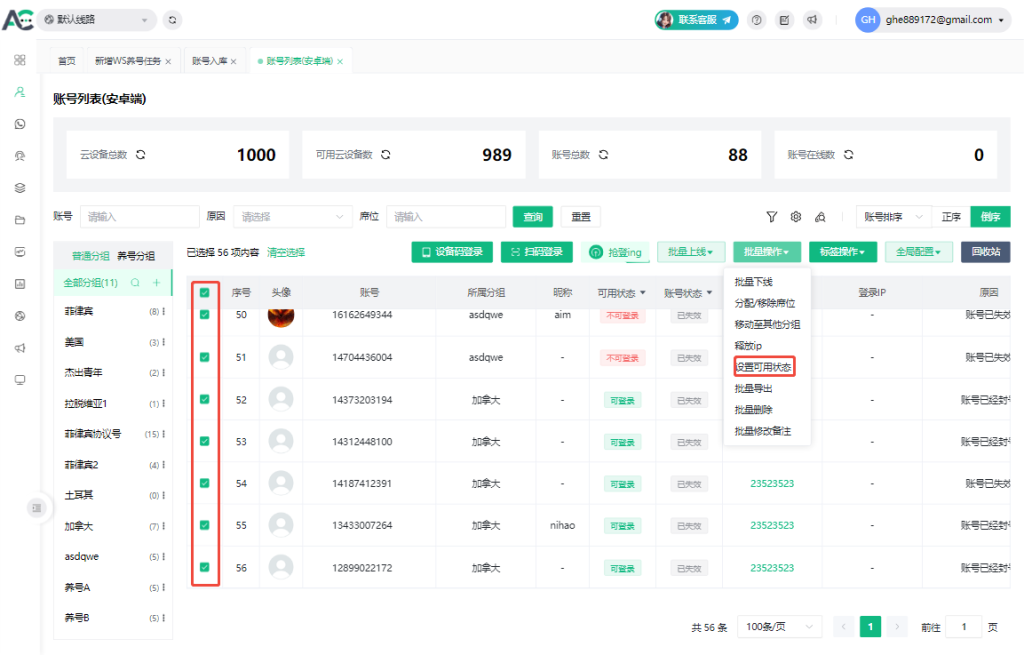Screen dimensions: 1024x655
Task: Click the announcement megaphone icon in top bar
Action: pyautogui.click(x=812, y=20)
